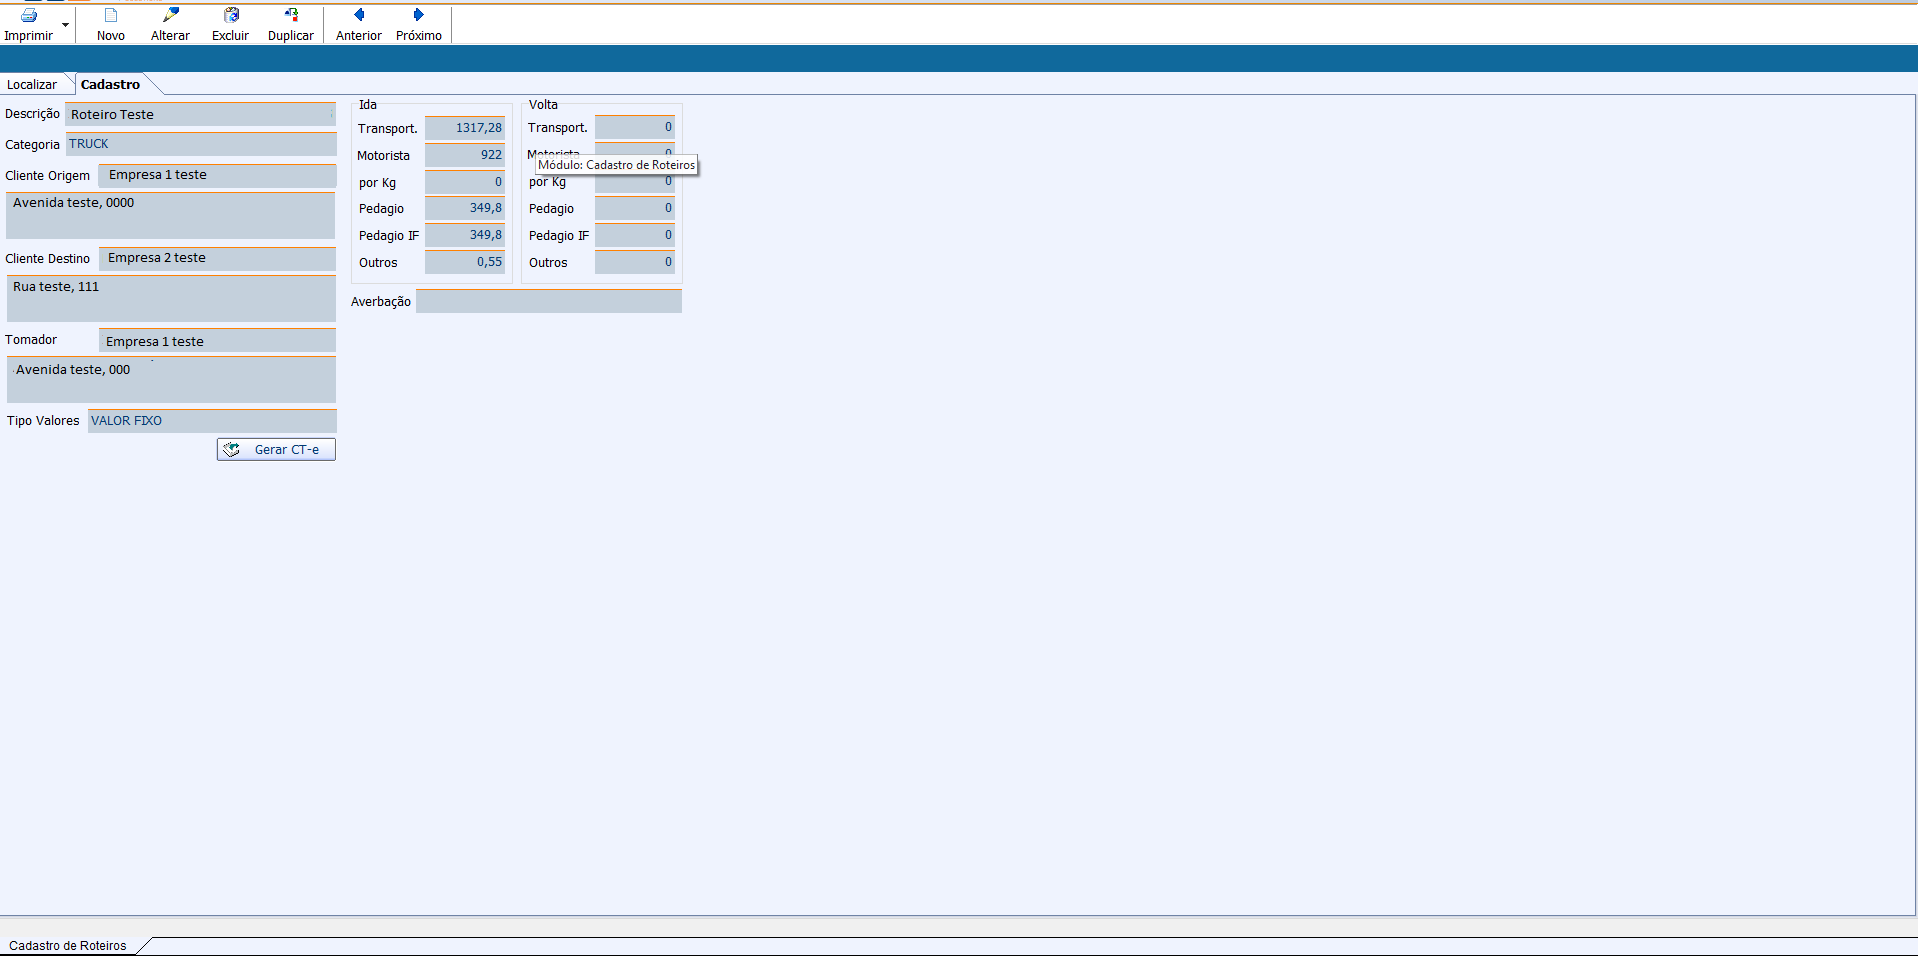Screen dimensions: 1918x956
Task: Click the Cliente Destino field Empresa 2 teste
Action: 217,259
